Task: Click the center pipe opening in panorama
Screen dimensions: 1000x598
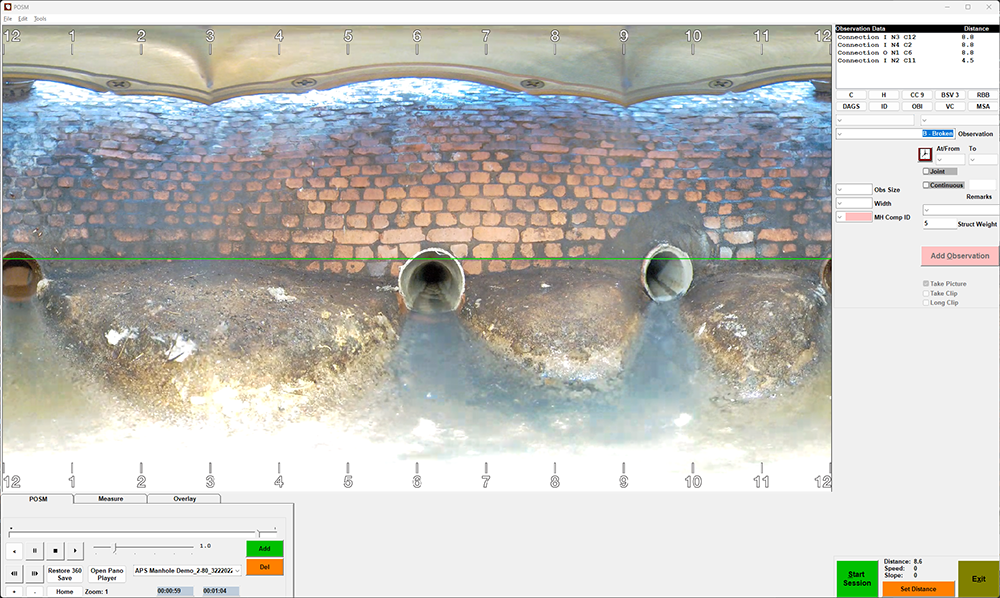Action: (432, 280)
